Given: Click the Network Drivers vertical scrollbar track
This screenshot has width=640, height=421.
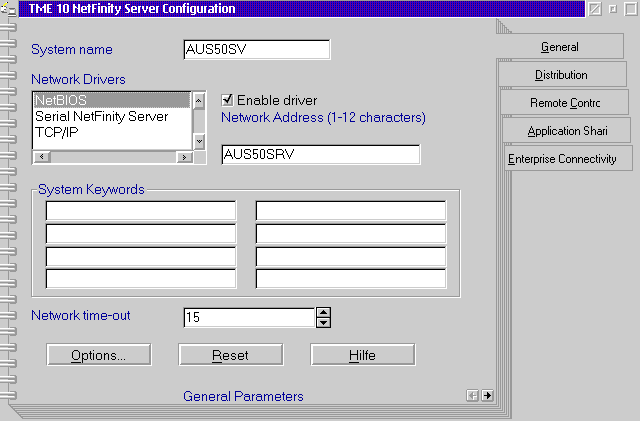Looking at the screenshot, I should [199, 121].
